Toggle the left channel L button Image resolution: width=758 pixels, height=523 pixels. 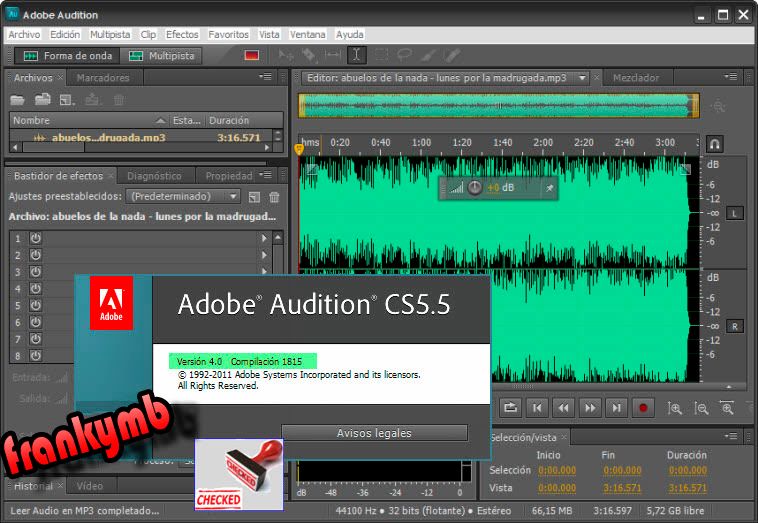[x=734, y=213]
